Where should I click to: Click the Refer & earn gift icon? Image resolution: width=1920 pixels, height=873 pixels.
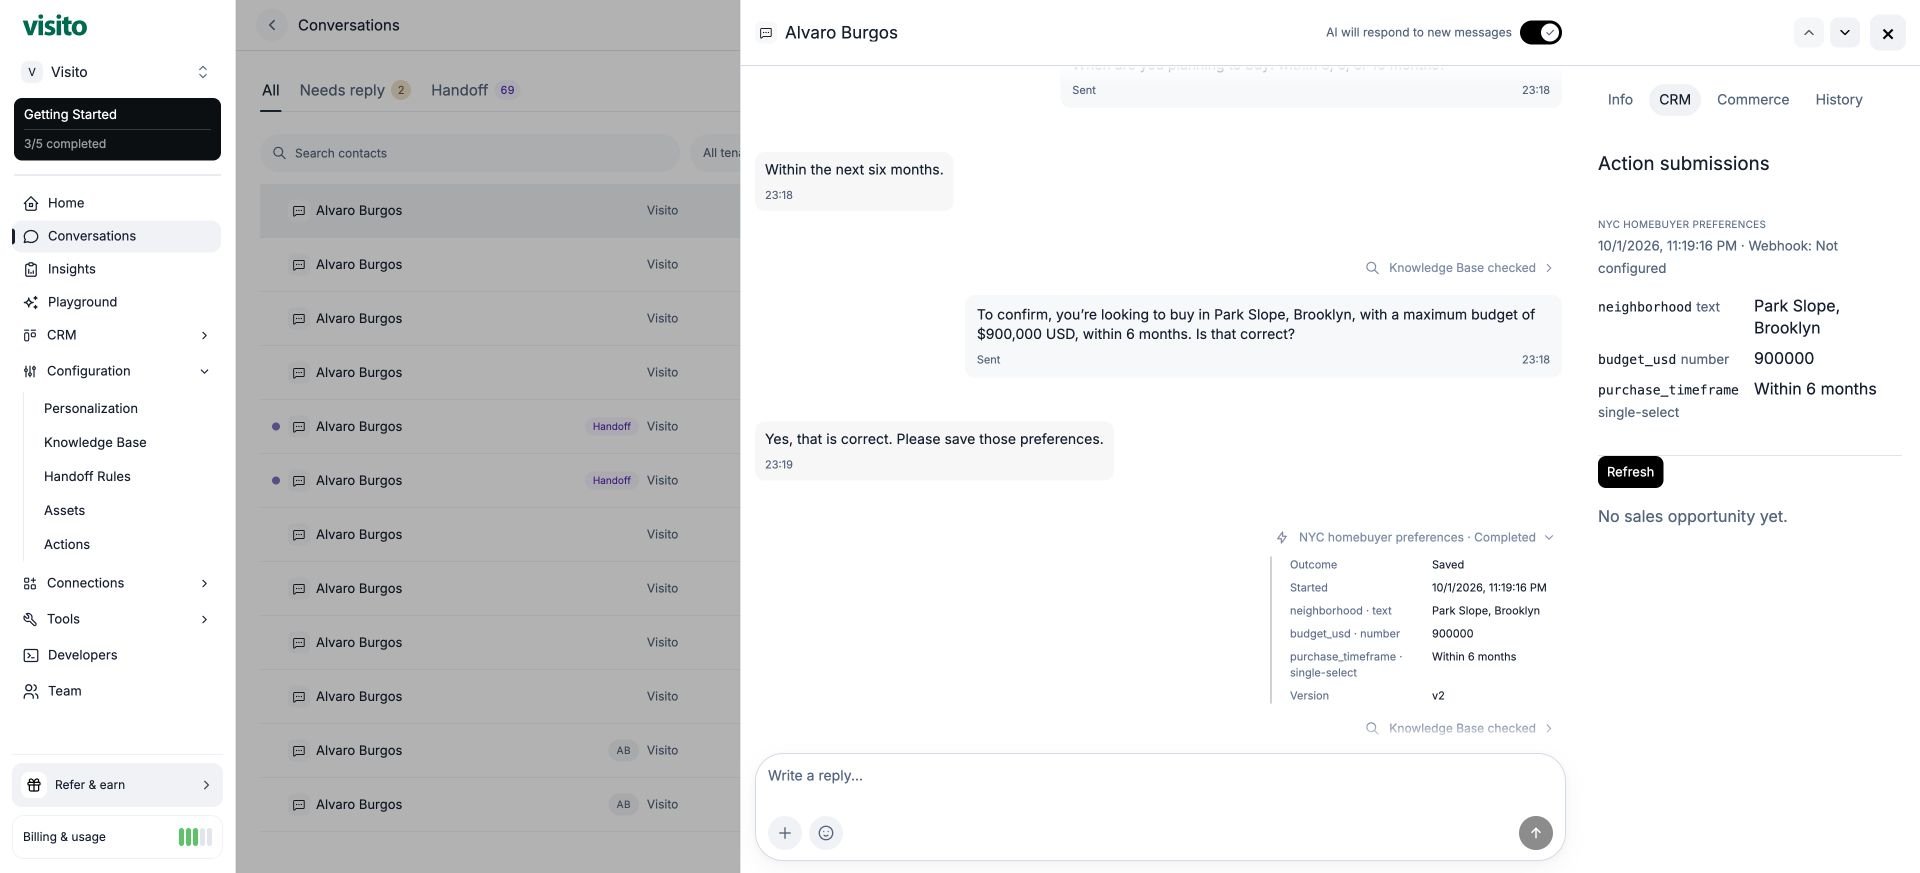[34, 785]
